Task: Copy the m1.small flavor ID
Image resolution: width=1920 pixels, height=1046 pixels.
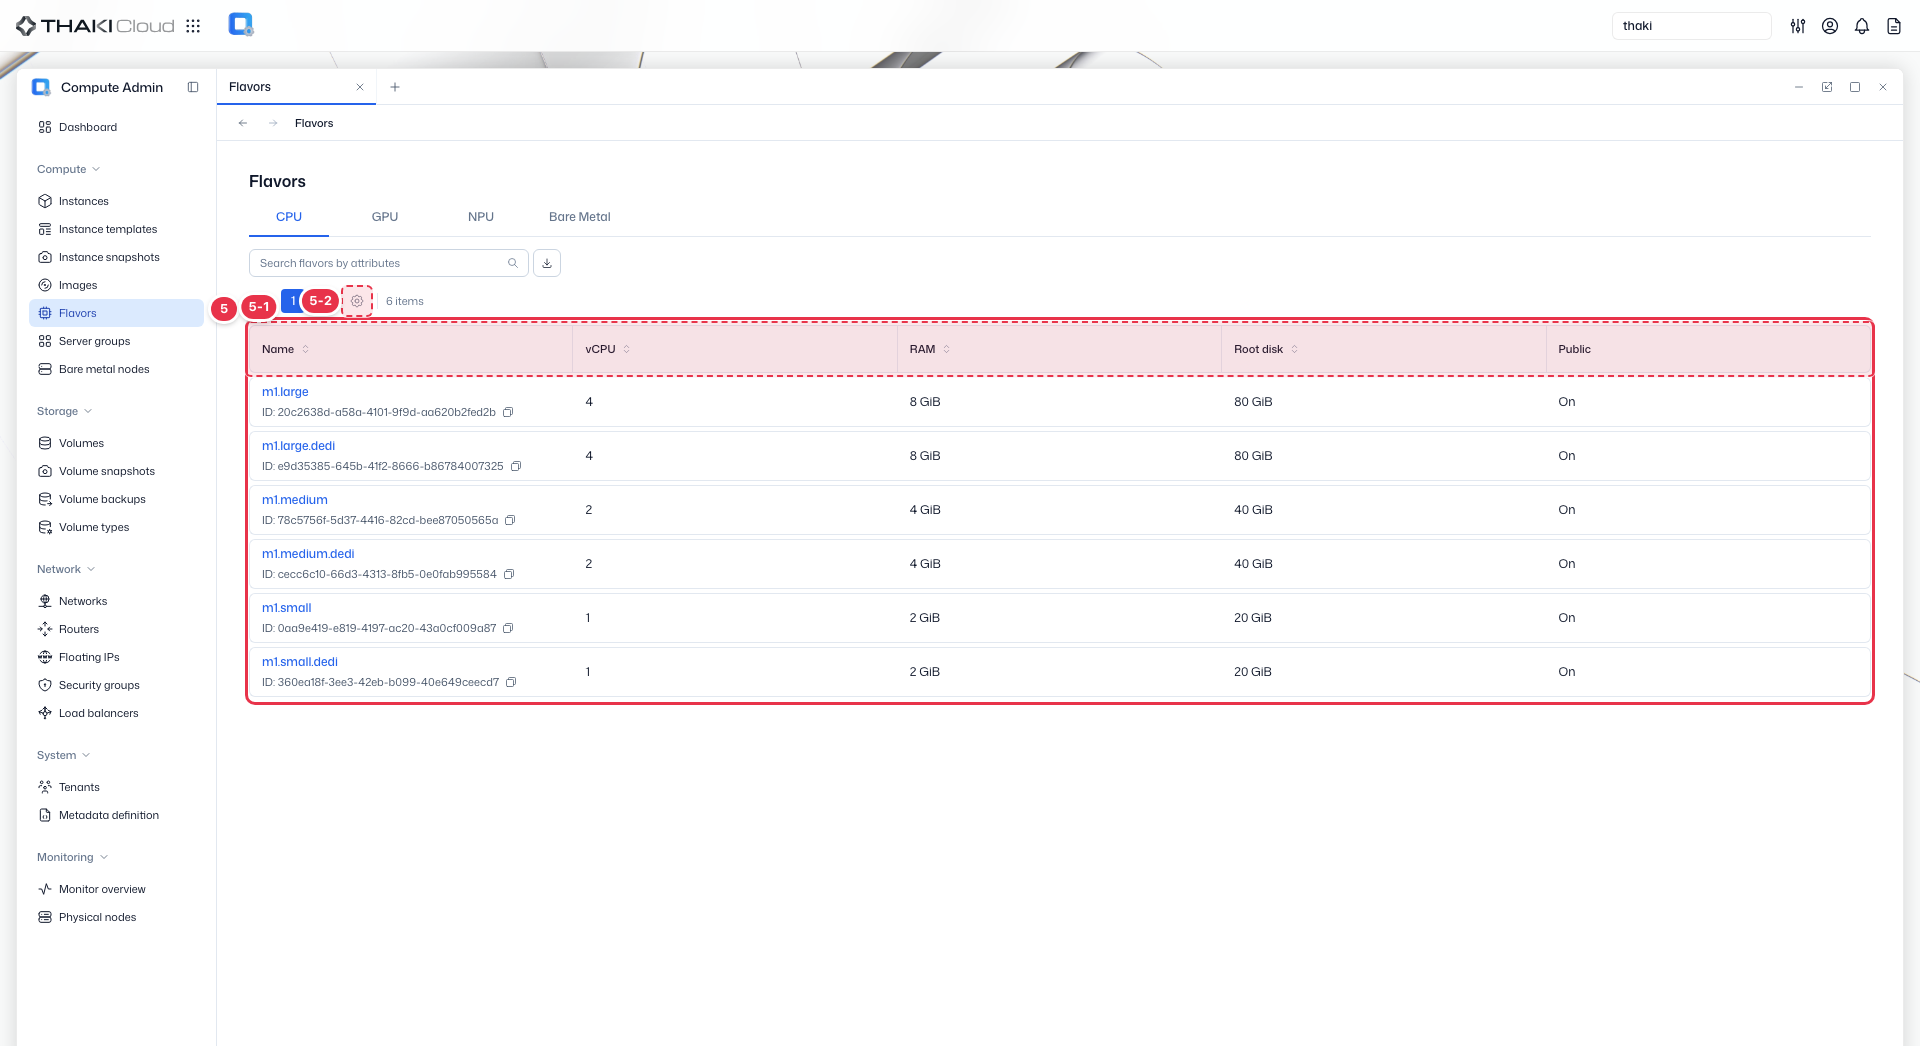Action: 508,628
